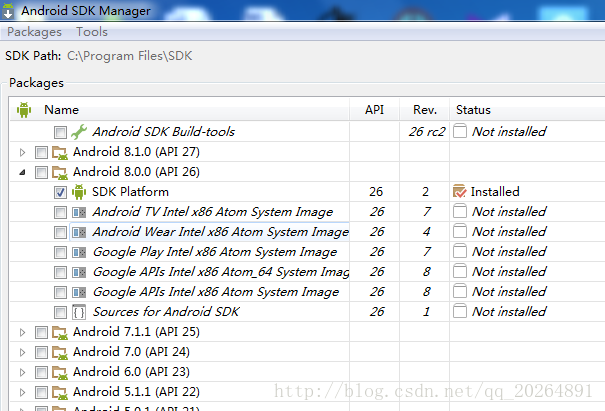Click Not installed status icon for Build-tools
This screenshot has height=411, width=605.
point(460,131)
